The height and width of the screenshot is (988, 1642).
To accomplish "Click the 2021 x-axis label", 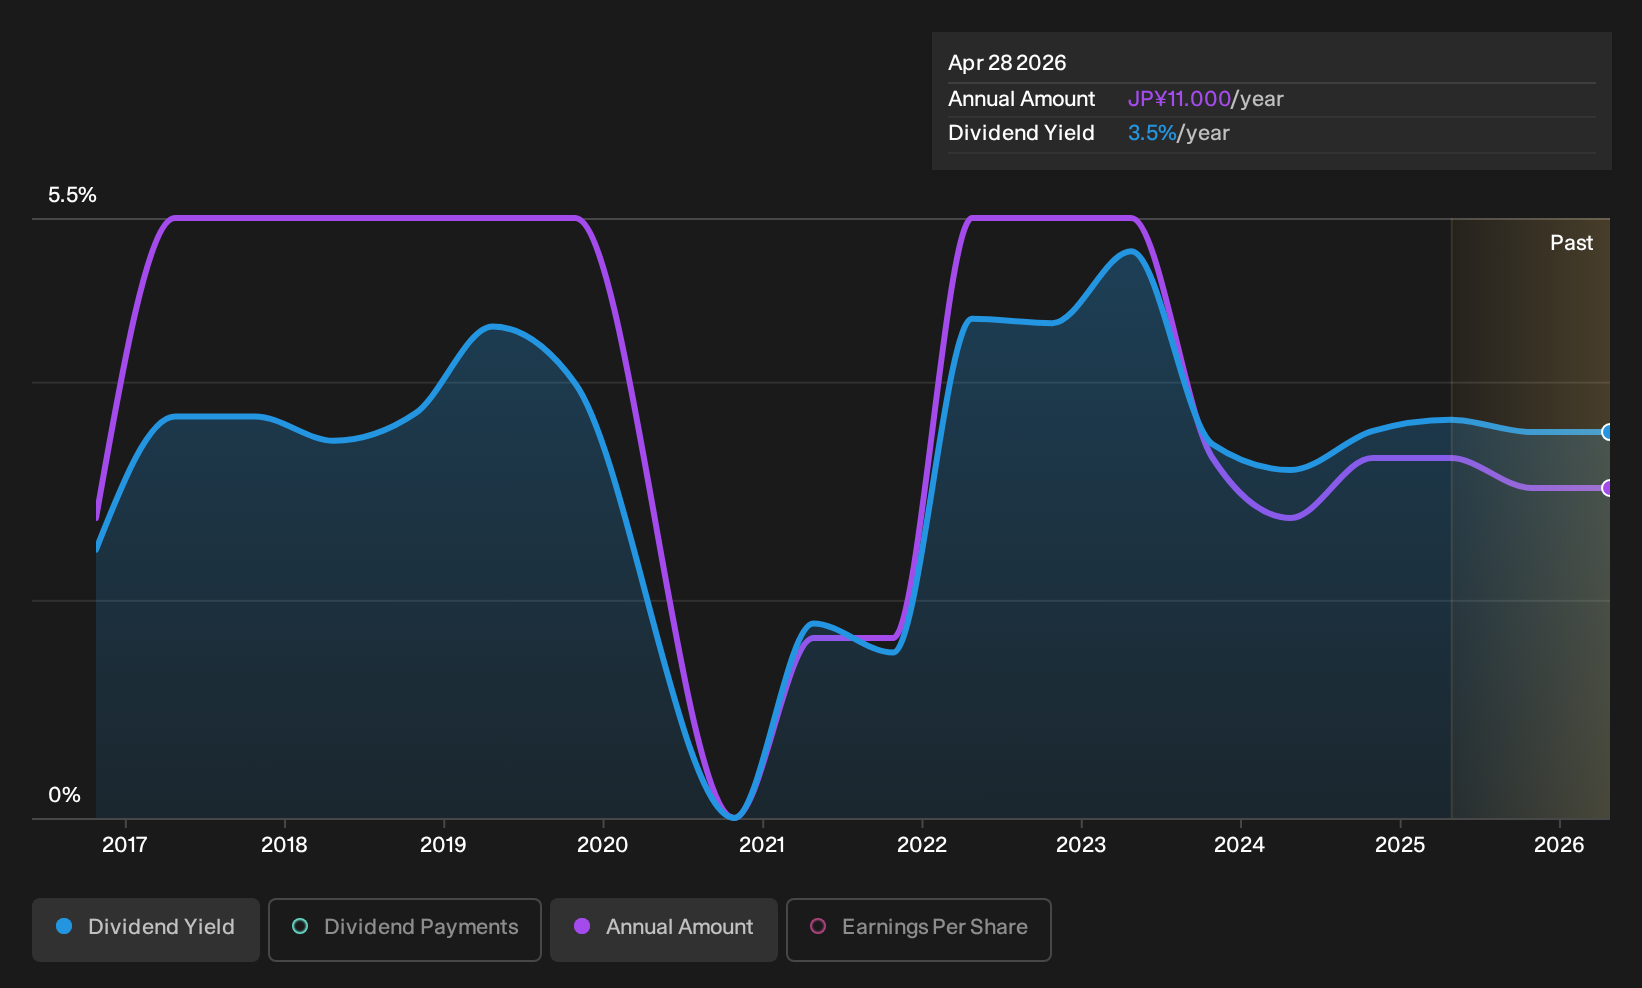I will tap(762, 845).
